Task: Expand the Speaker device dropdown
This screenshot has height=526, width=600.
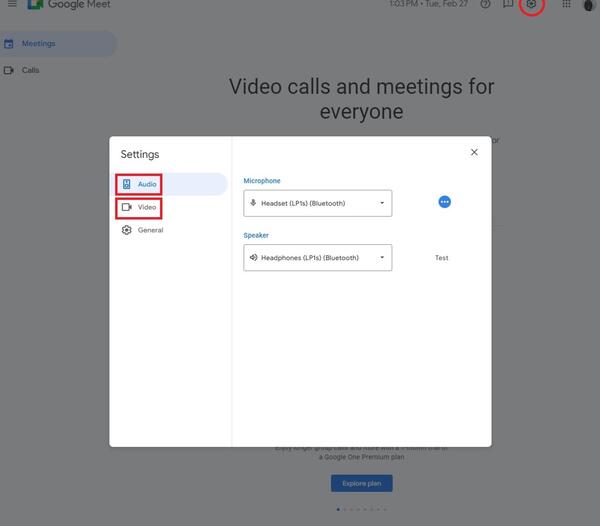Action: [318, 257]
